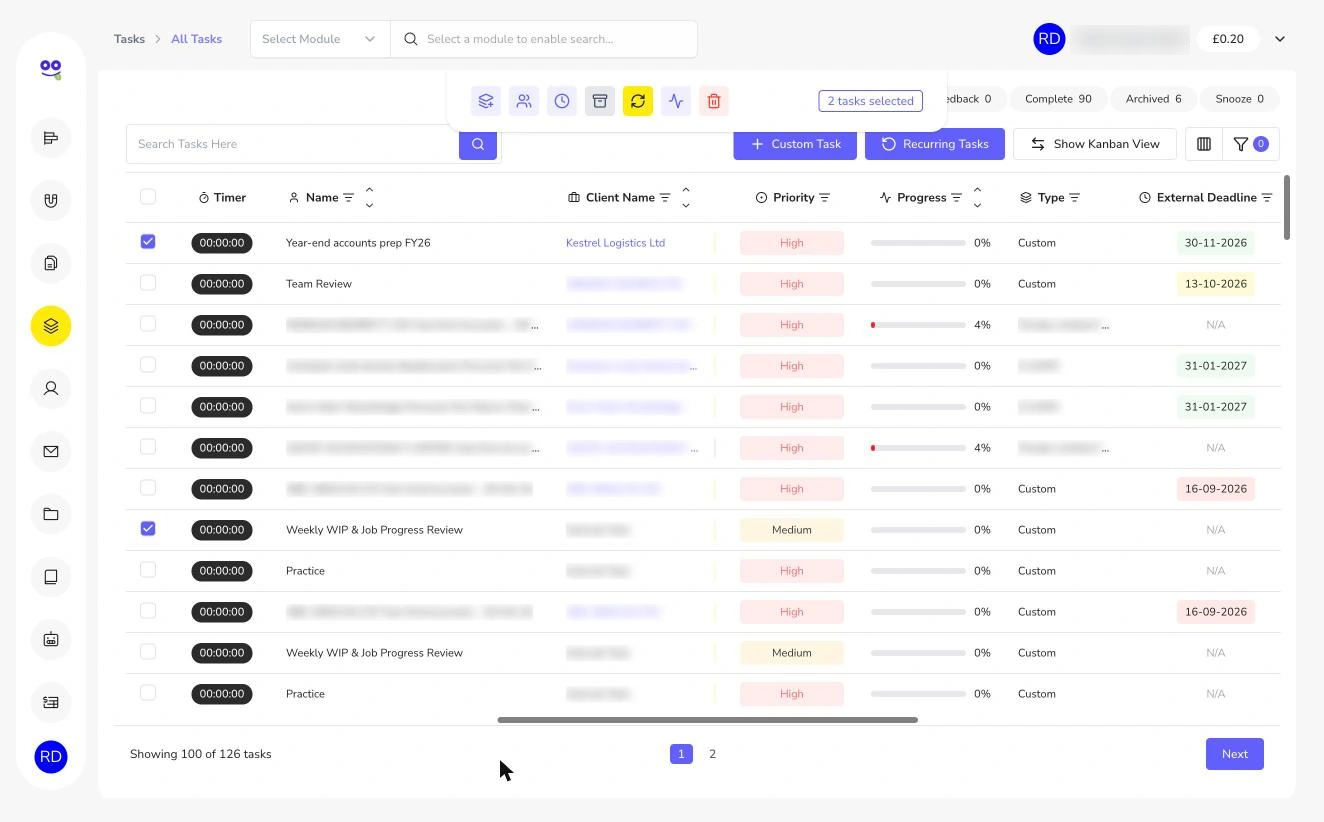This screenshot has height=822, width=1324.
Task: Check the select-all checkbox in the table header
Action: [x=148, y=197]
